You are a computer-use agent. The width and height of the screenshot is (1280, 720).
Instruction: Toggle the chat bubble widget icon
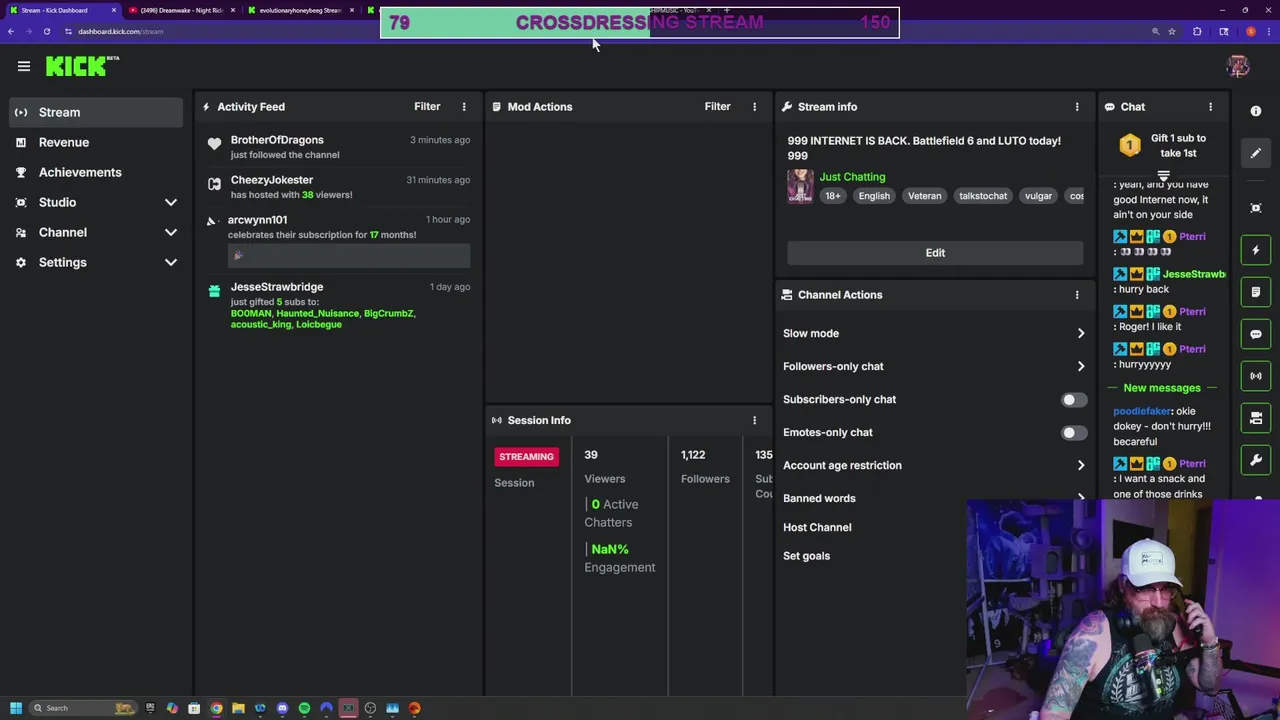tap(1256, 334)
